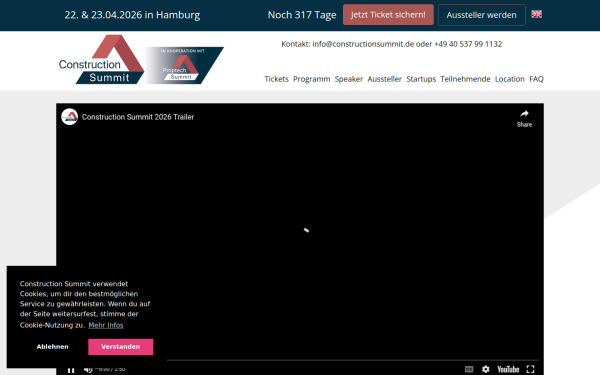Viewport: 600px width, 375px height.
Task: Open the Startups menu item
Action: pos(421,79)
